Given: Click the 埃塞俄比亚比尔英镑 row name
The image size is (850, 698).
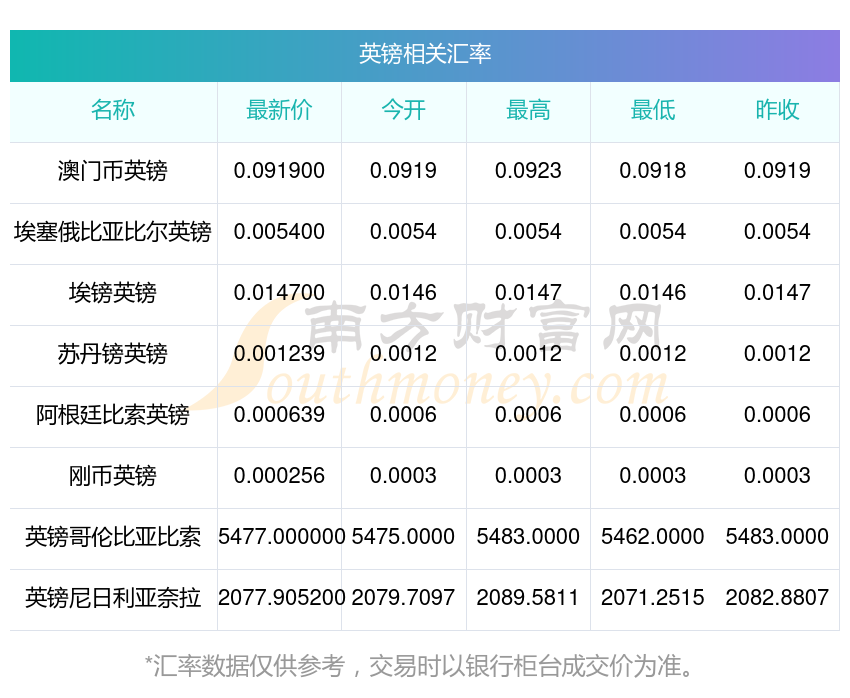Looking at the screenshot, I should (x=113, y=232).
